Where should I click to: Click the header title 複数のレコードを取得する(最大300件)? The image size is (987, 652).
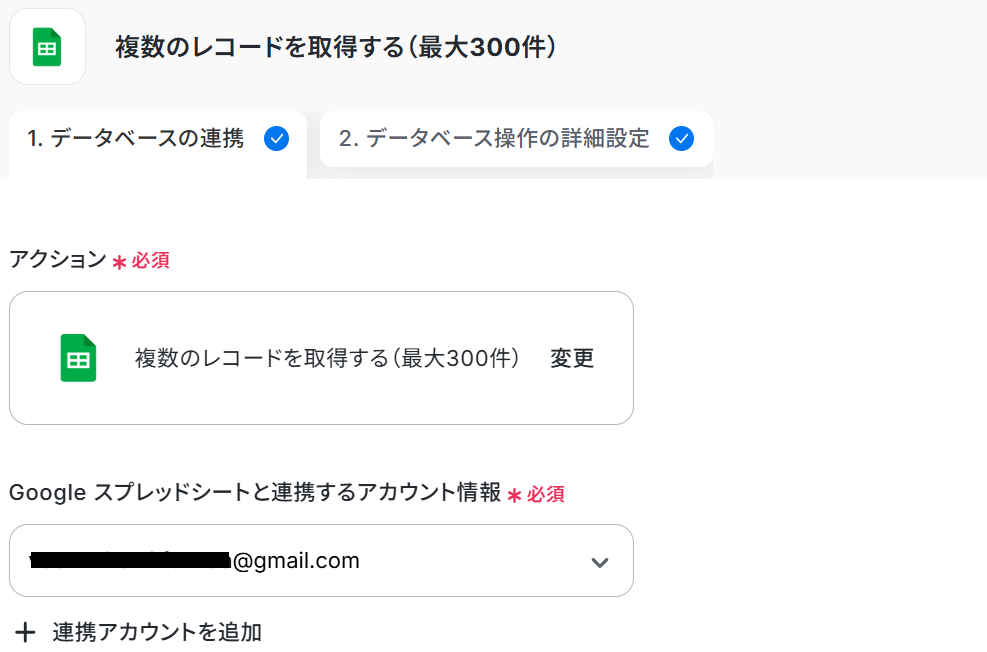(335, 47)
